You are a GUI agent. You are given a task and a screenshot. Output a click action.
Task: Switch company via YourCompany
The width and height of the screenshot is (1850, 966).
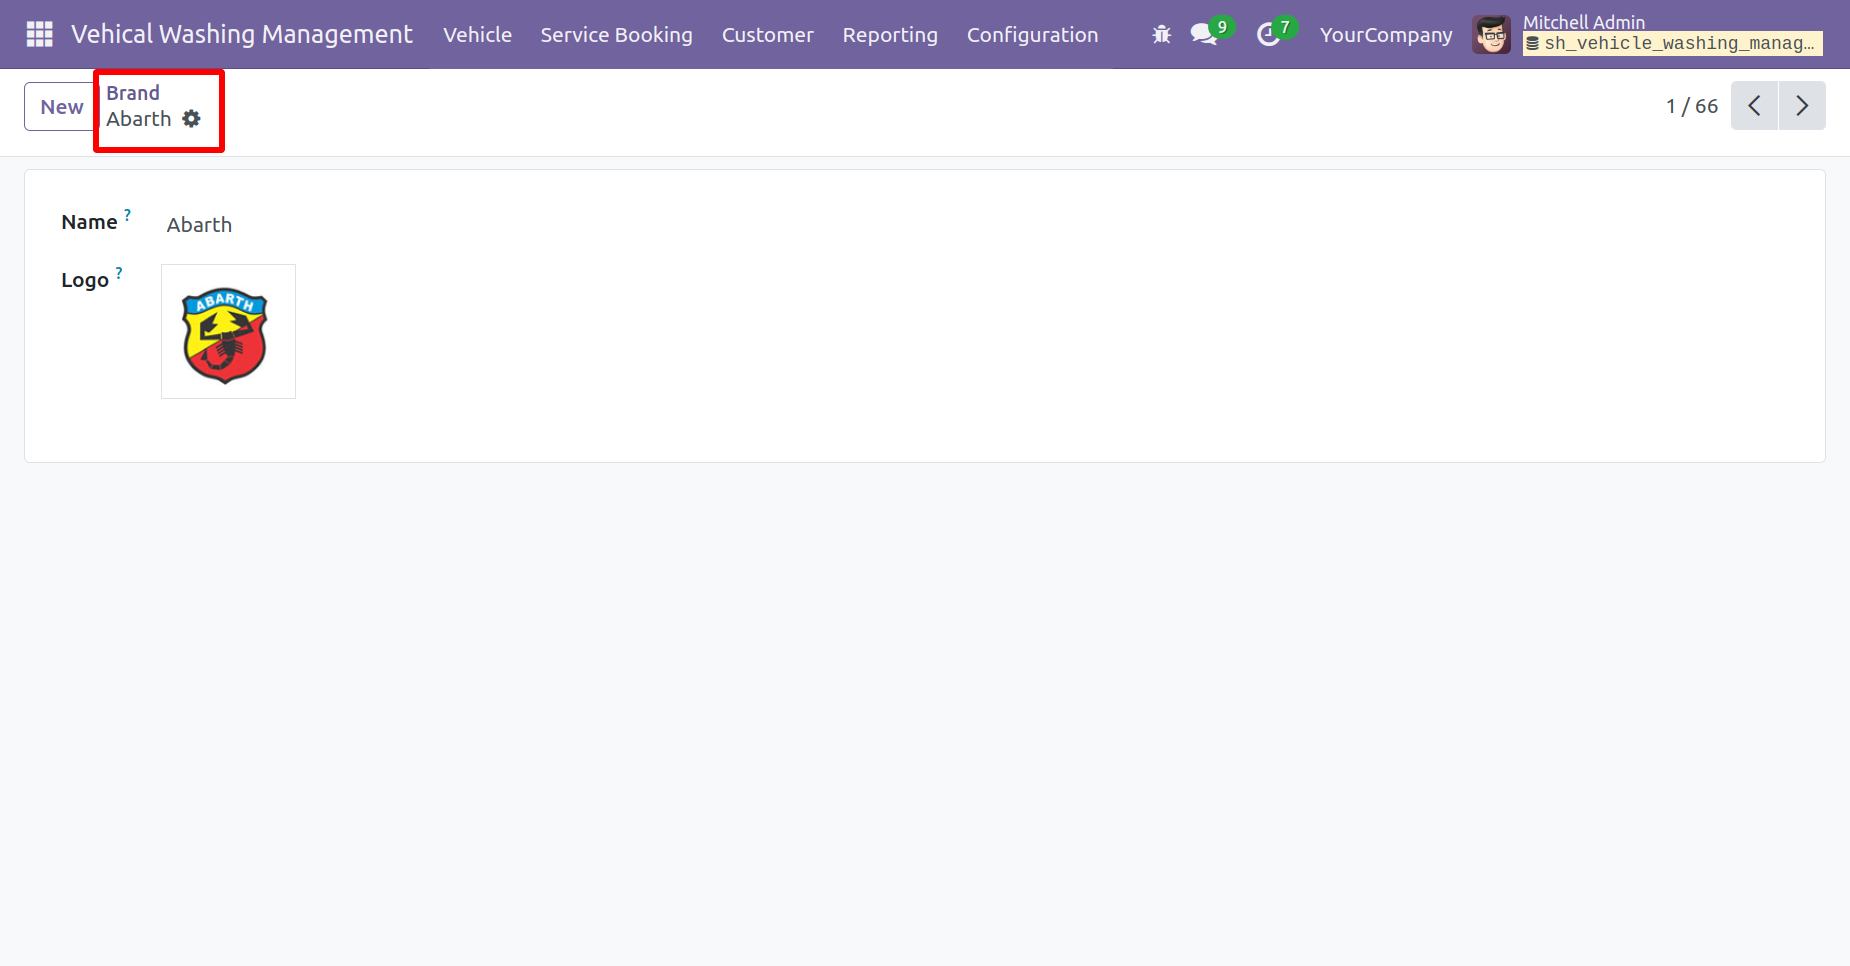[x=1386, y=35]
